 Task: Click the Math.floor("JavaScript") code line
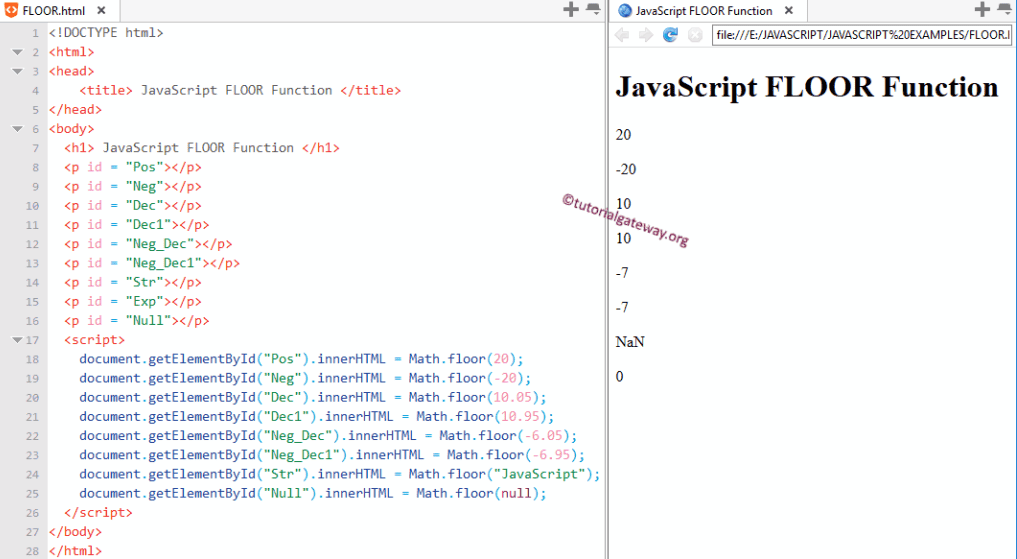click(340, 474)
